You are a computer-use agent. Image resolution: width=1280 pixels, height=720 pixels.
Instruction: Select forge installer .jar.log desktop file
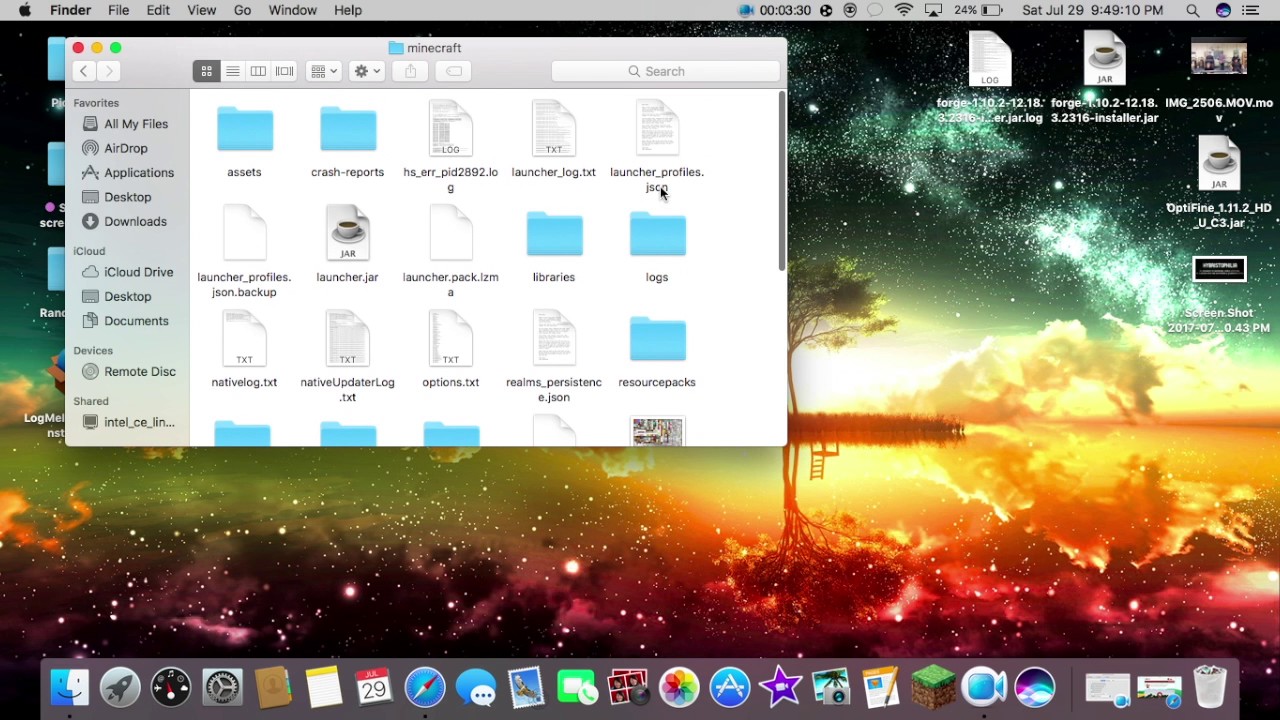pyautogui.click(x=989, y=60)
